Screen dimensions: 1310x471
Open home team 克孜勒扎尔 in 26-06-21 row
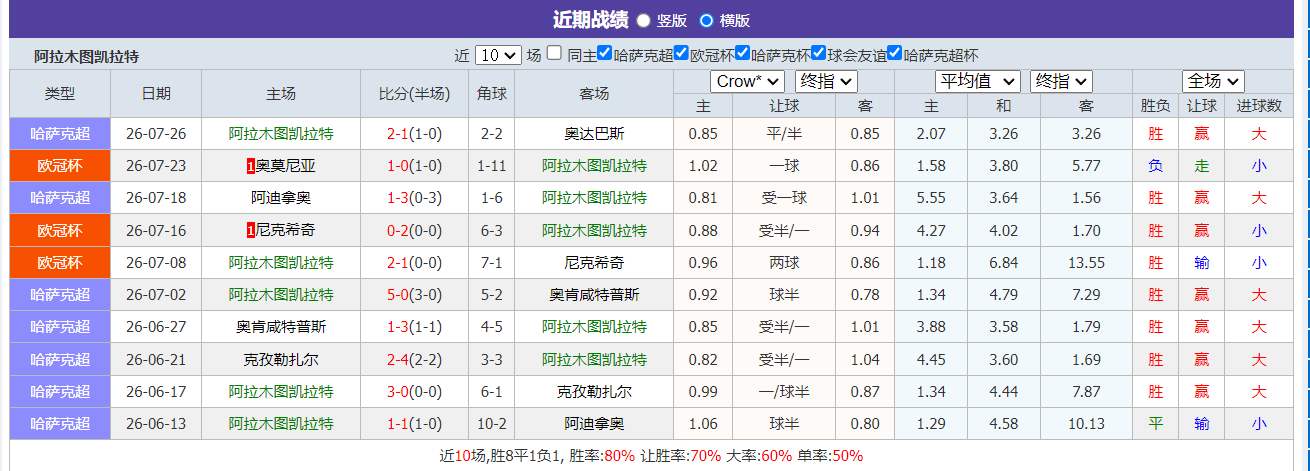281,359
